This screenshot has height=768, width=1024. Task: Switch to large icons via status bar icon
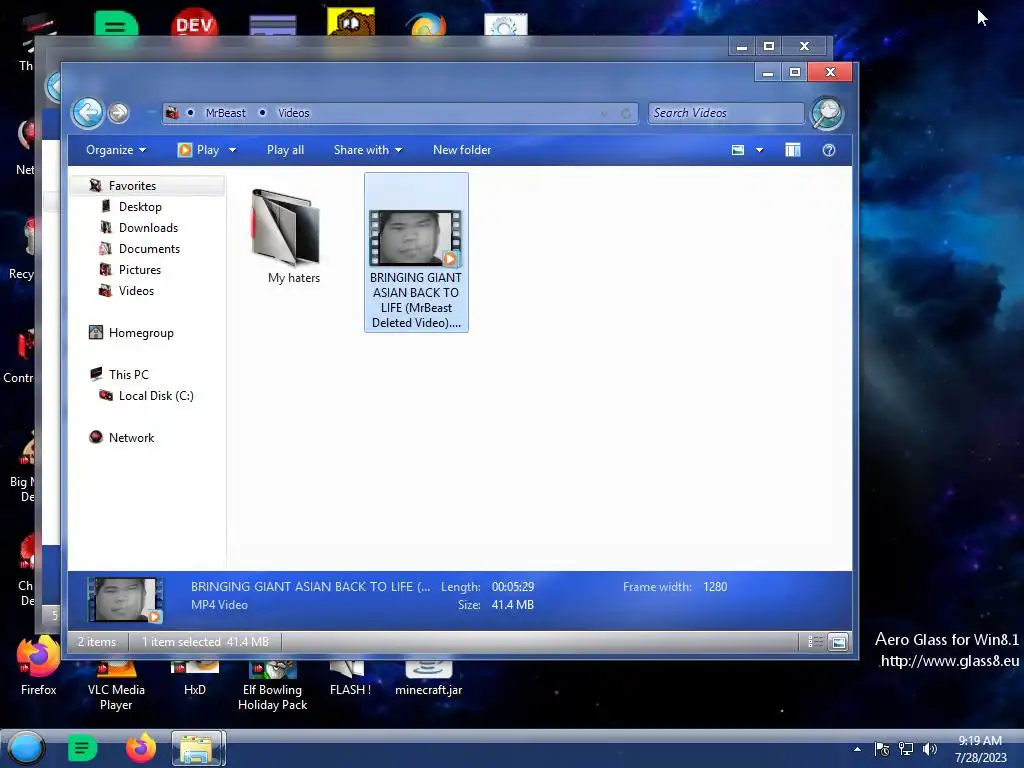(x=839, y=643)
